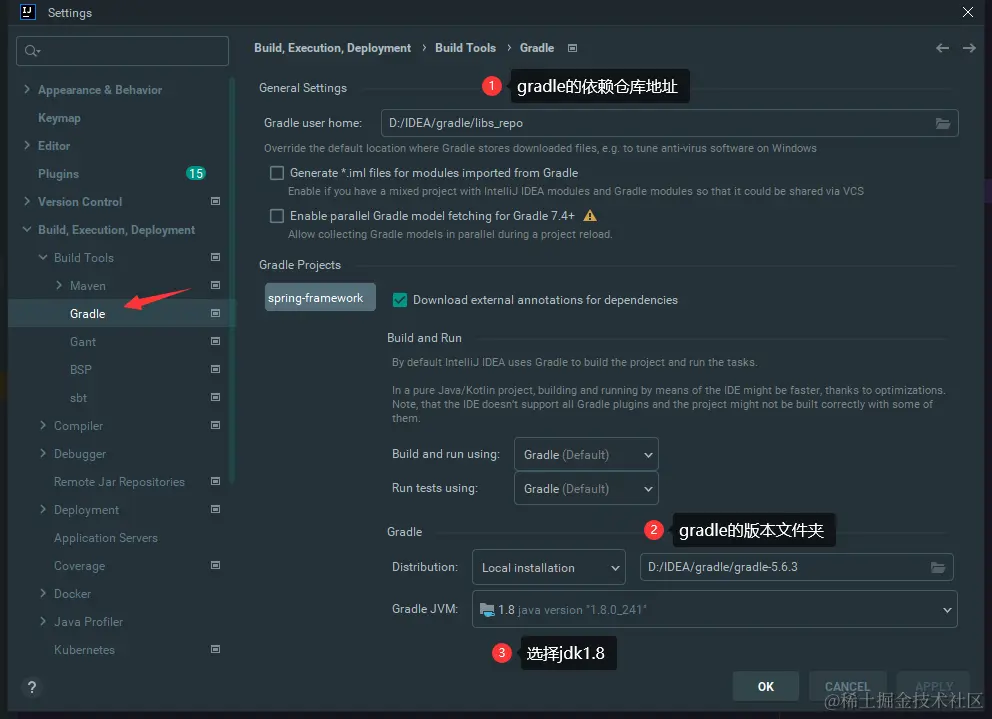Collapse Build, Execution, Deployment section
Image resolution: width=992 pixels, height=719 pixels.
point(27,229)
